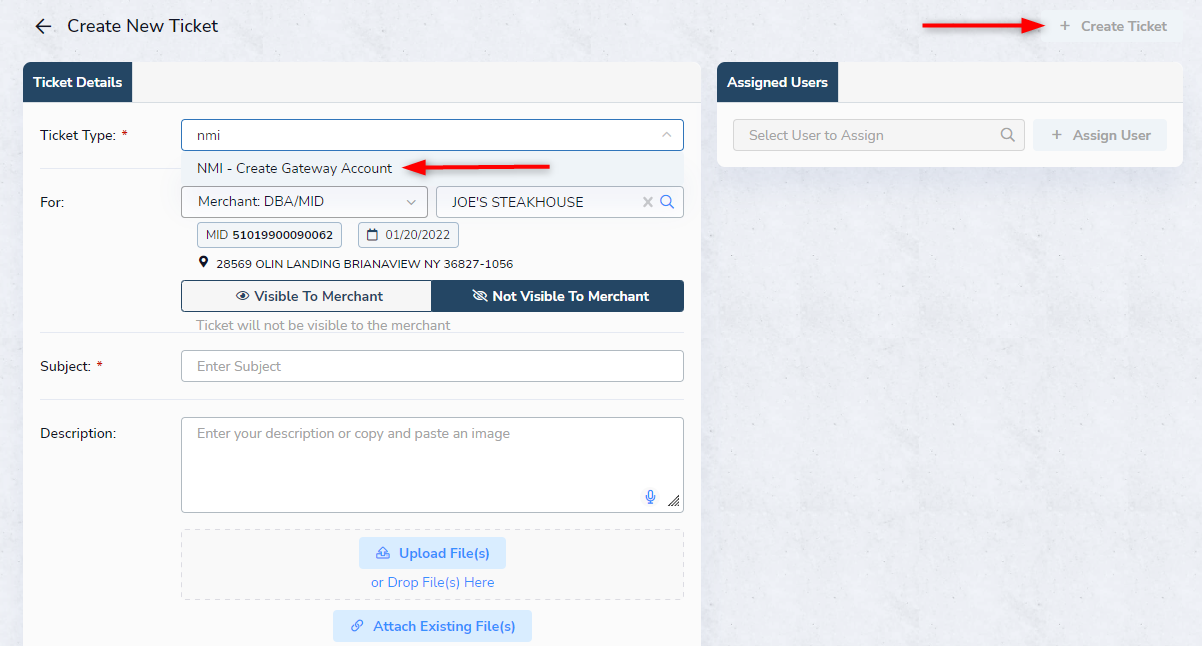Toggle Visible To Merchant
The image size is (1202, 646).
(306, 296)
